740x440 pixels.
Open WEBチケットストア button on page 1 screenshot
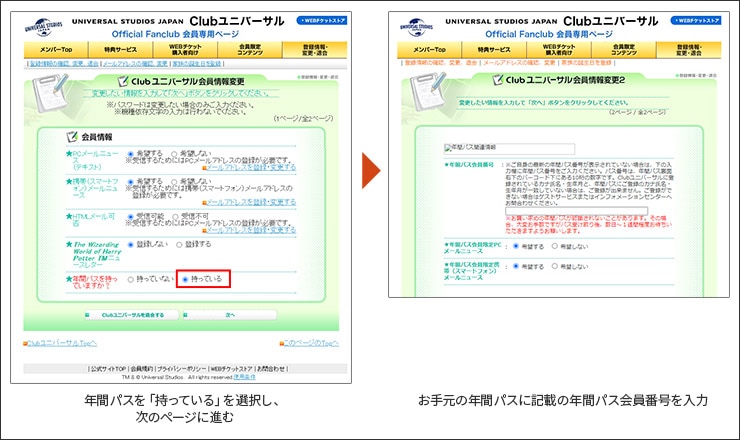tap(322, 20)
